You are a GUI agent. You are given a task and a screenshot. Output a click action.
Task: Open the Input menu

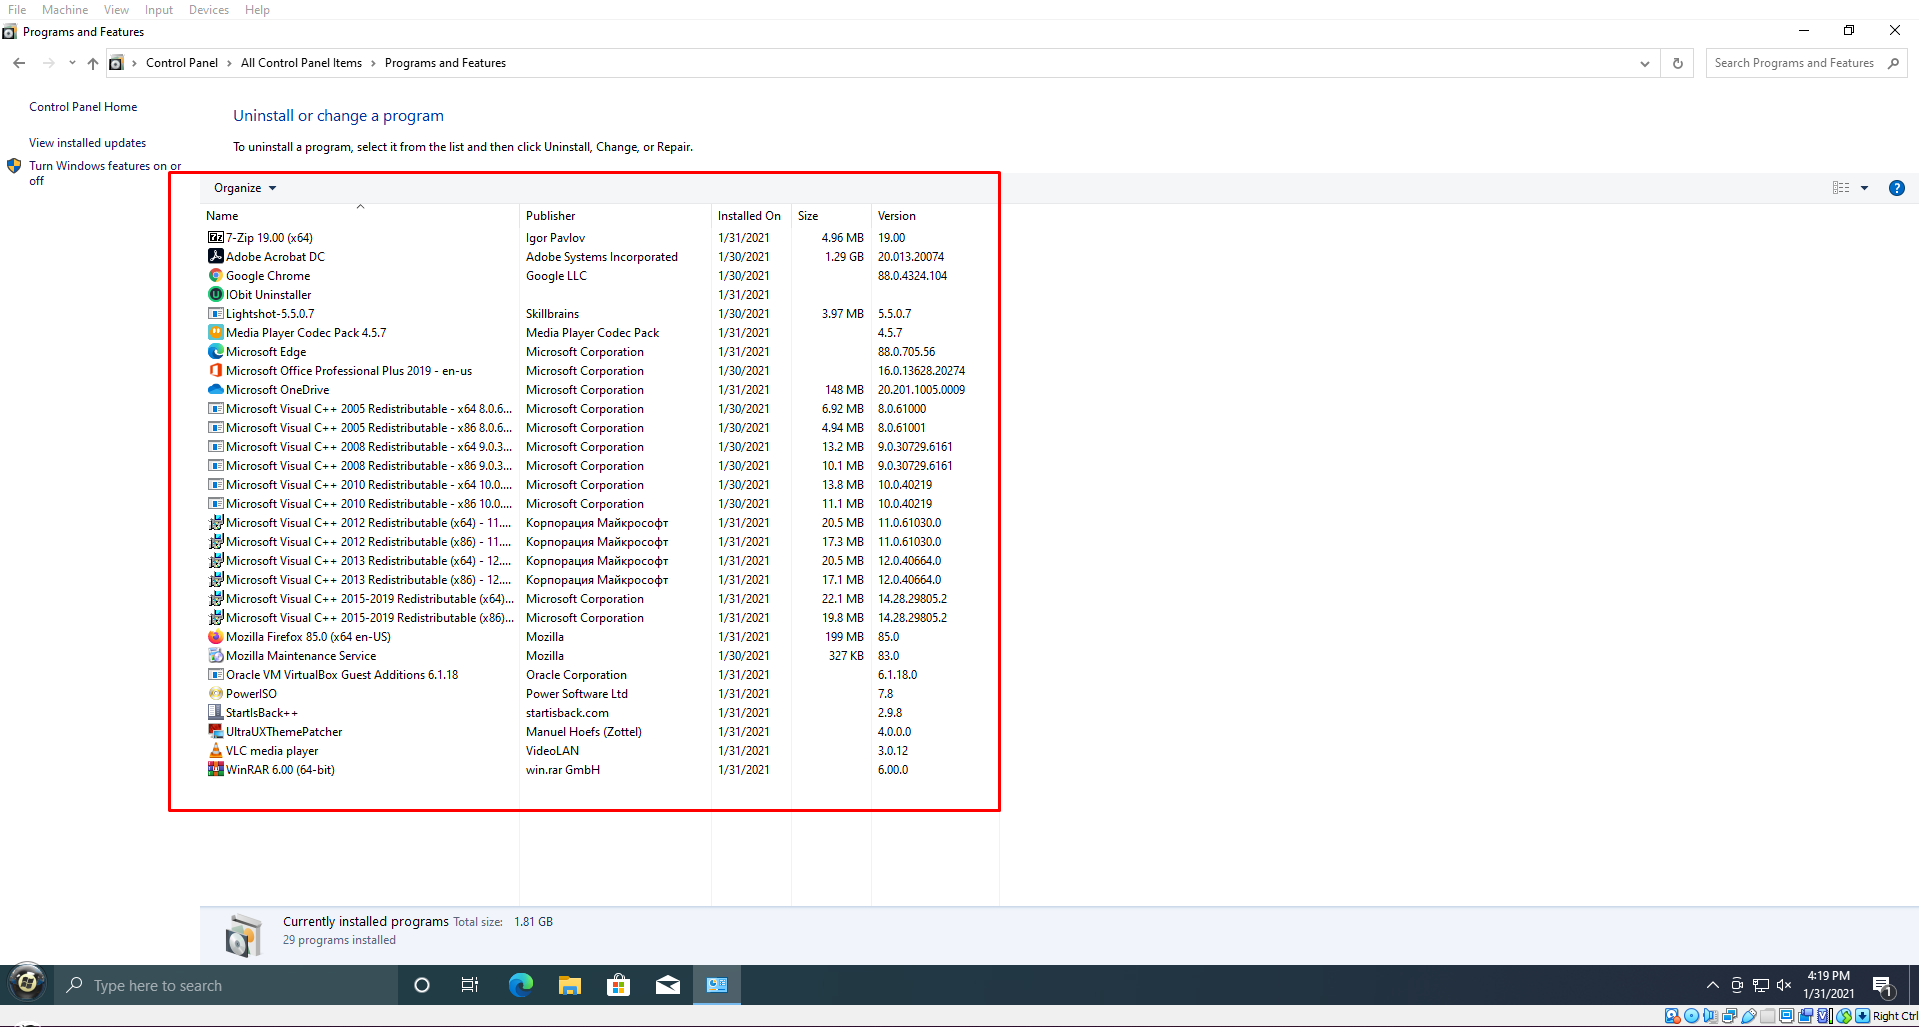(x=158, y=10)
